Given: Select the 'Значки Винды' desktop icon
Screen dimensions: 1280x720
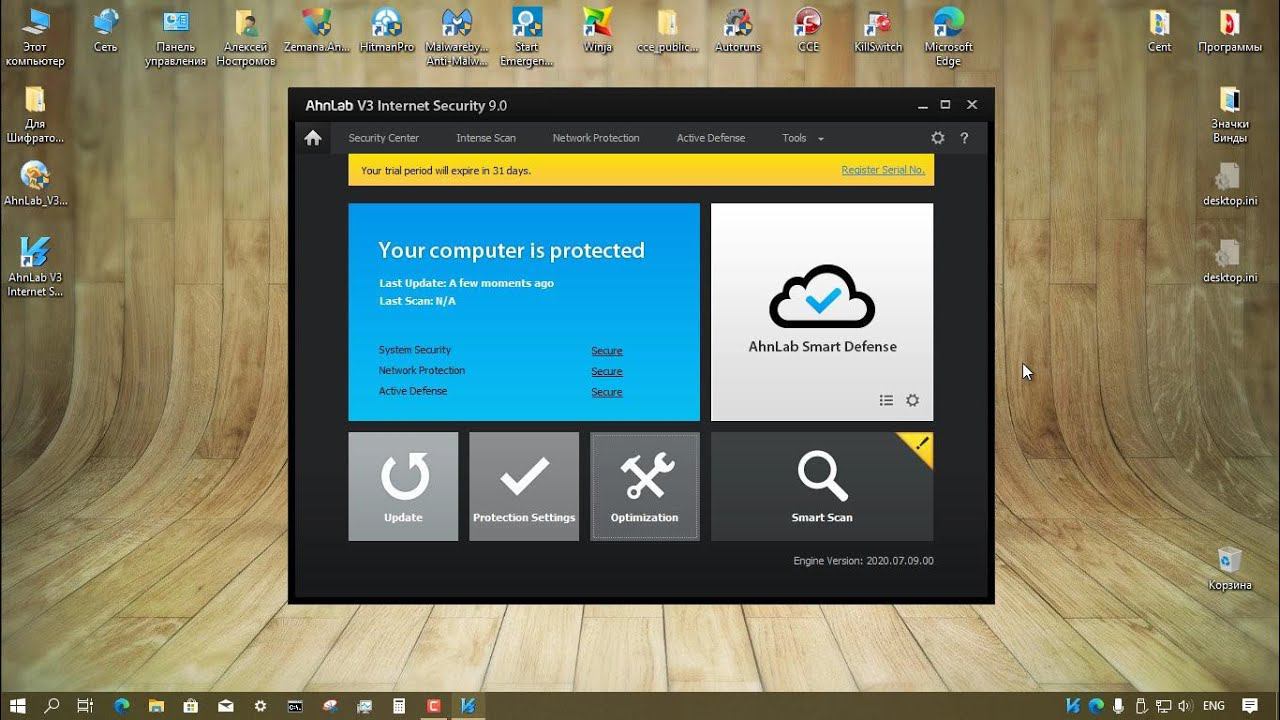Looking at the screenshot, I should click(1230, 115).
